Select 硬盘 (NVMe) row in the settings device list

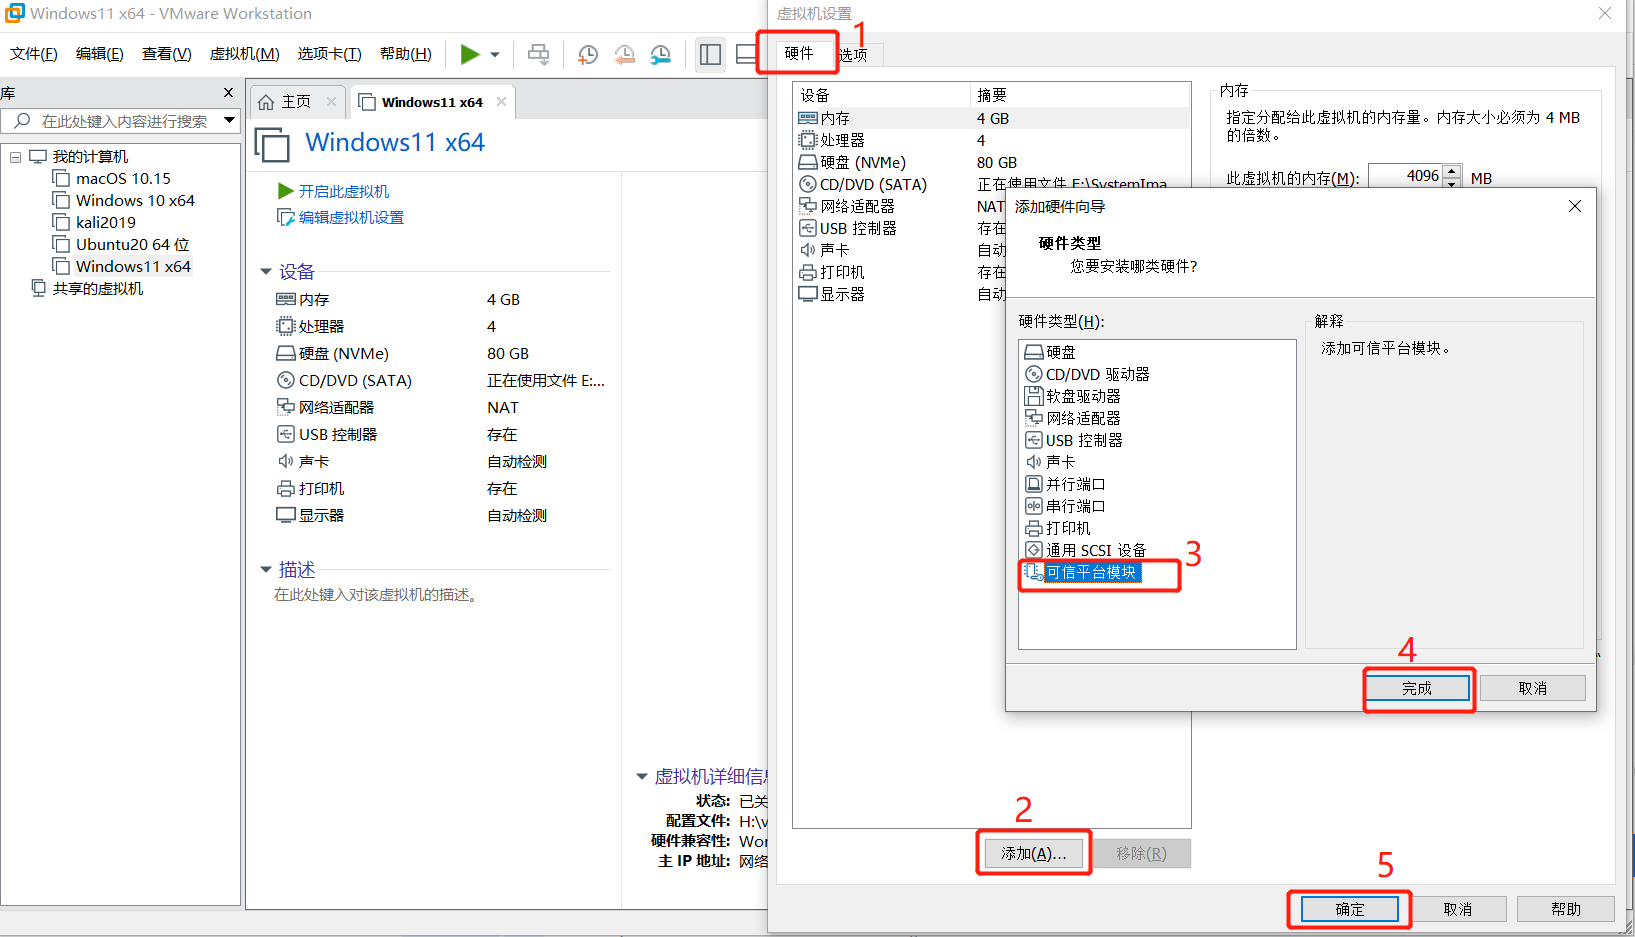(992, 162)
